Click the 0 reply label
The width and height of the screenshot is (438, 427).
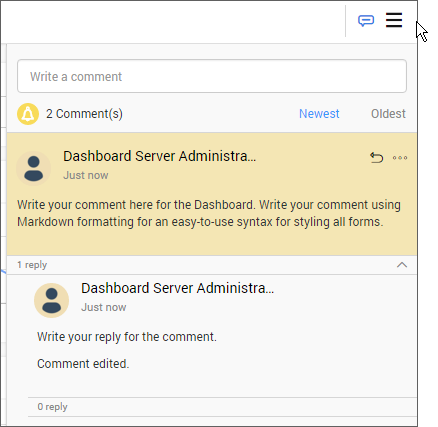[52, 407]
